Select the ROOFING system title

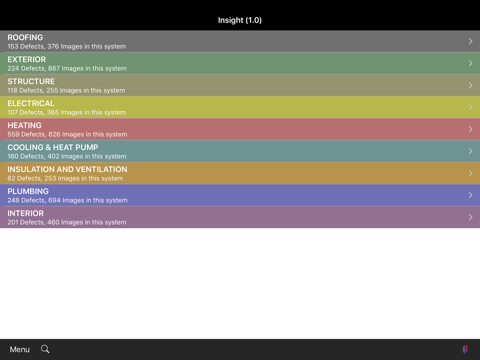25,37
